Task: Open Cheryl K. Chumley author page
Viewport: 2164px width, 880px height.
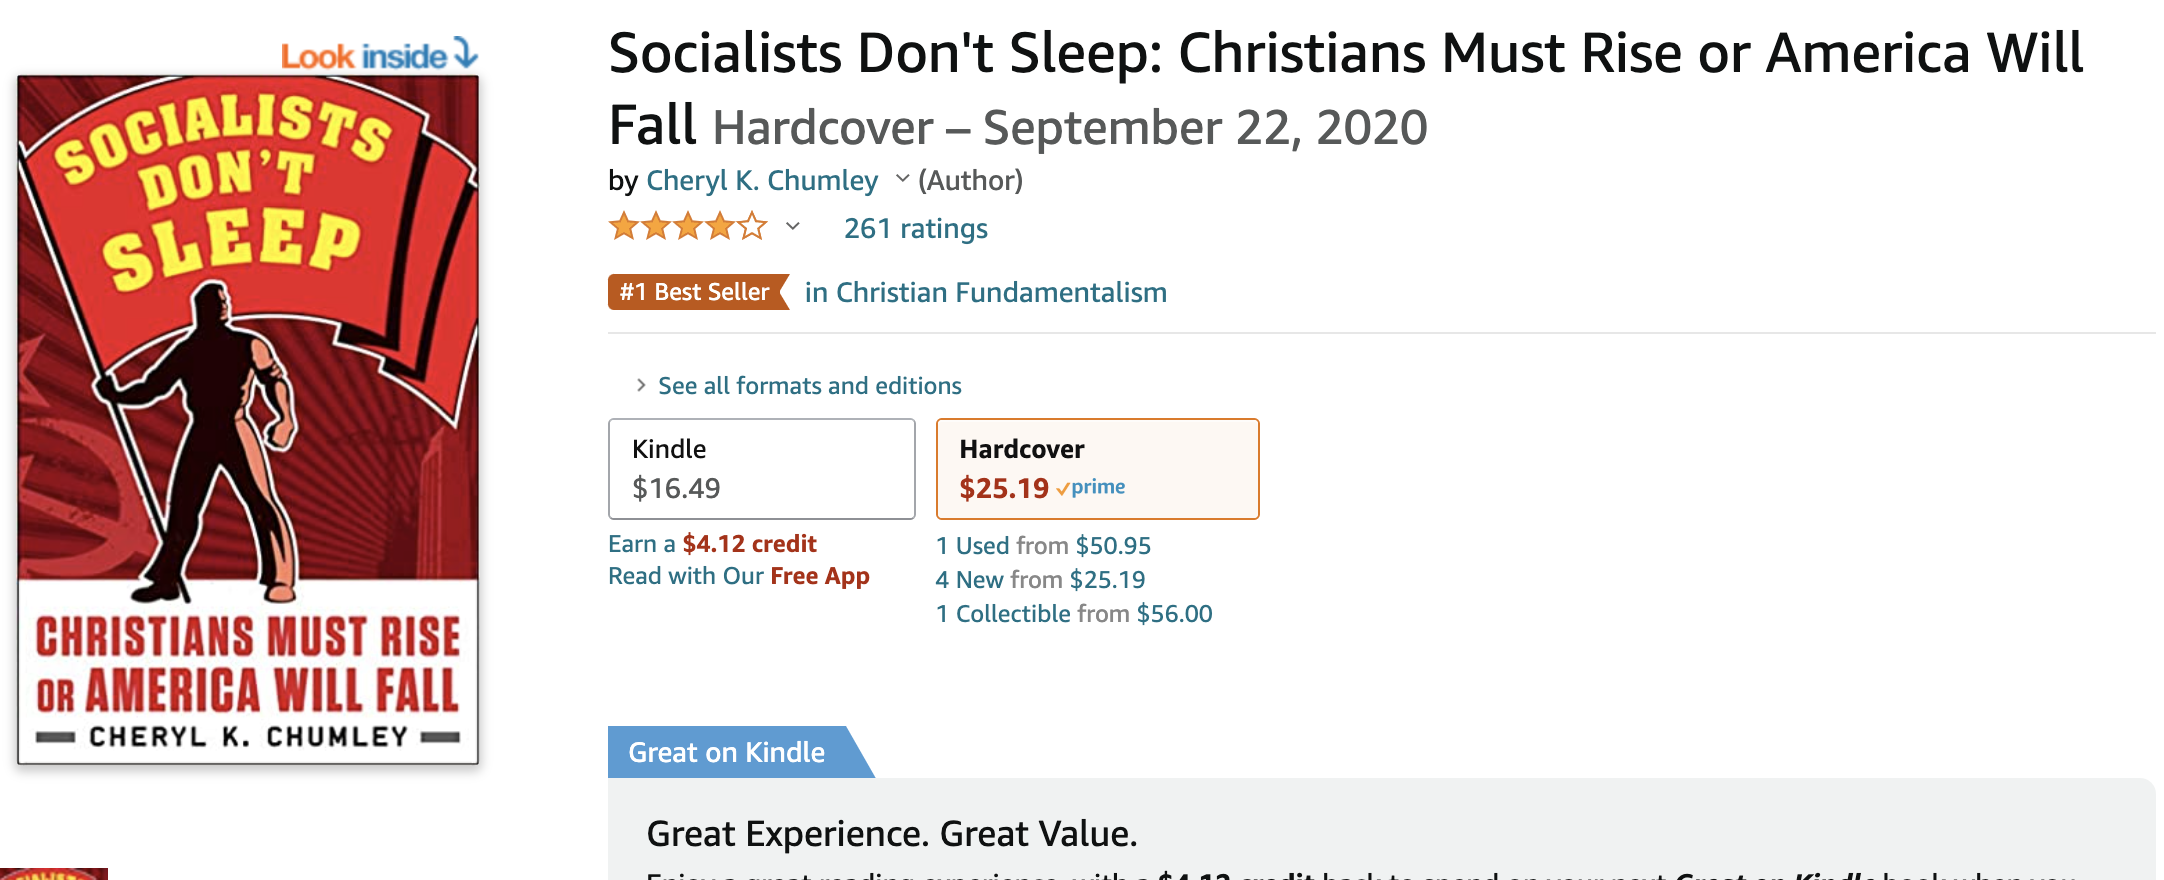Action: (762, 181)
